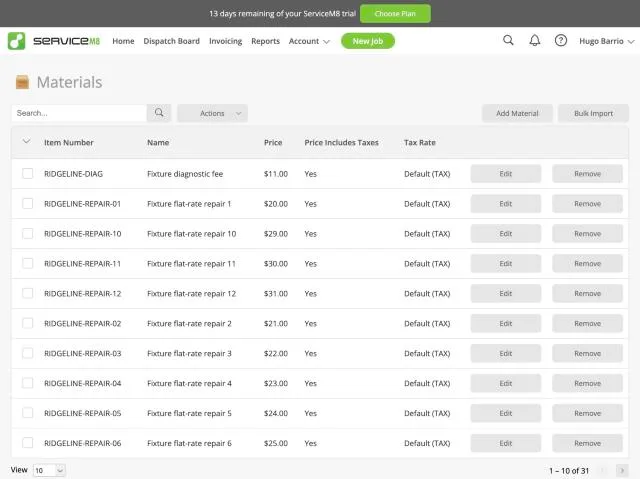Go to next page arrow
The width and height of the screenshot is (640, 479).
[622, 470]
